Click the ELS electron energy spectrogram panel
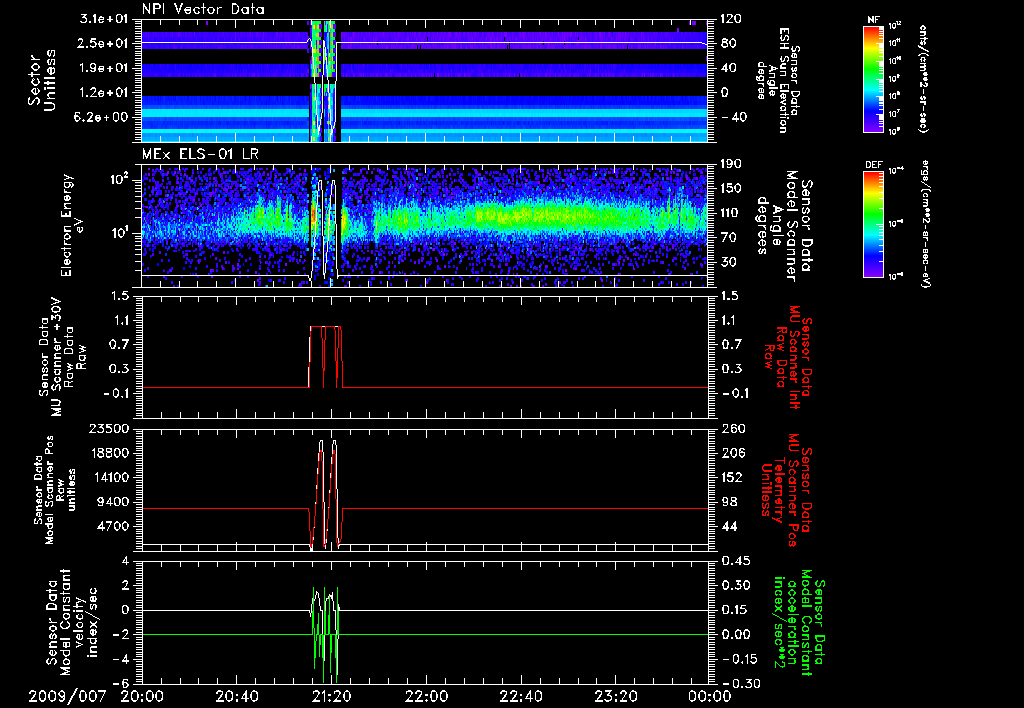 tap(425, 225)
